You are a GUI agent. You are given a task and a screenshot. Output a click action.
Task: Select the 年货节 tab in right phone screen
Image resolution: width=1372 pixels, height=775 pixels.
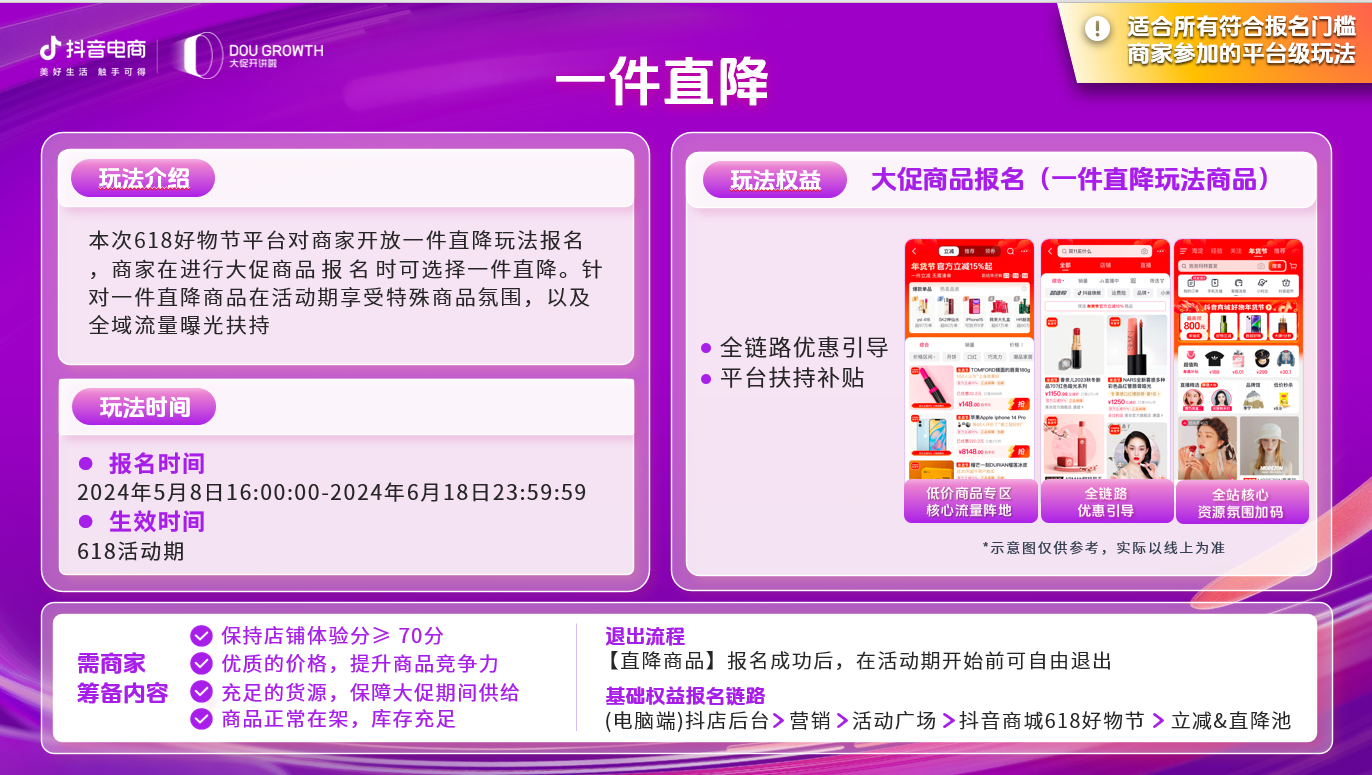[1258, 251]
